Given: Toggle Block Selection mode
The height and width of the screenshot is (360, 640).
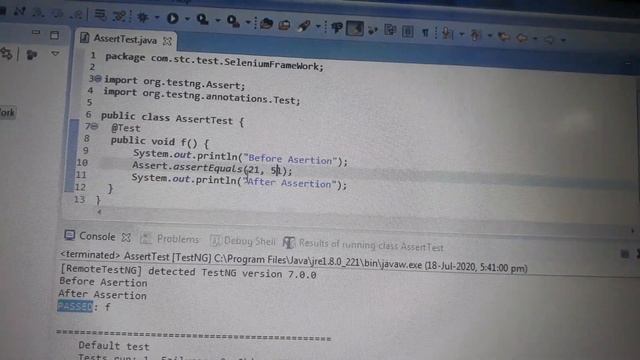Looking at the screenshot, I should pos(407,31).
